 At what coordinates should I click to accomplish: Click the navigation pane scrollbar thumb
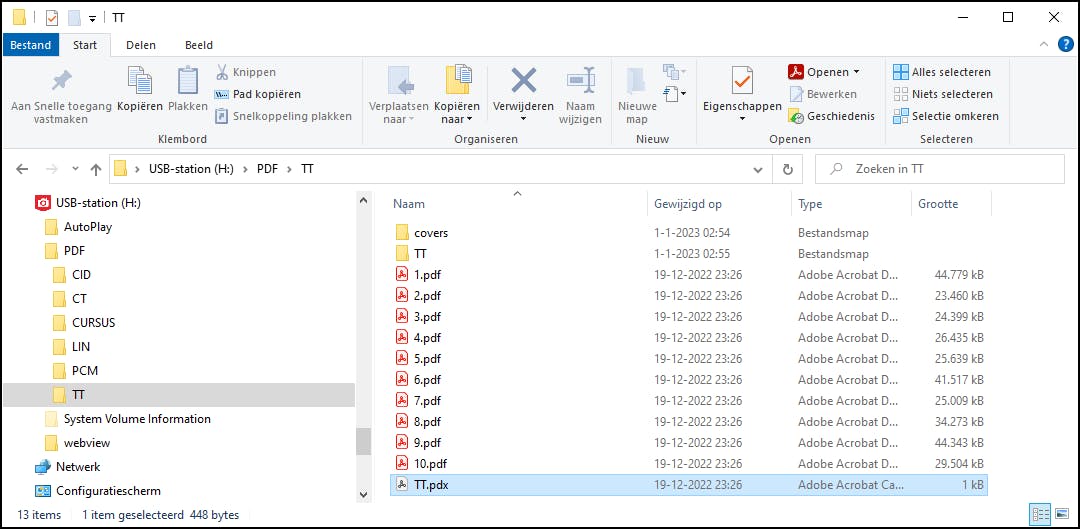coord(364,441)
